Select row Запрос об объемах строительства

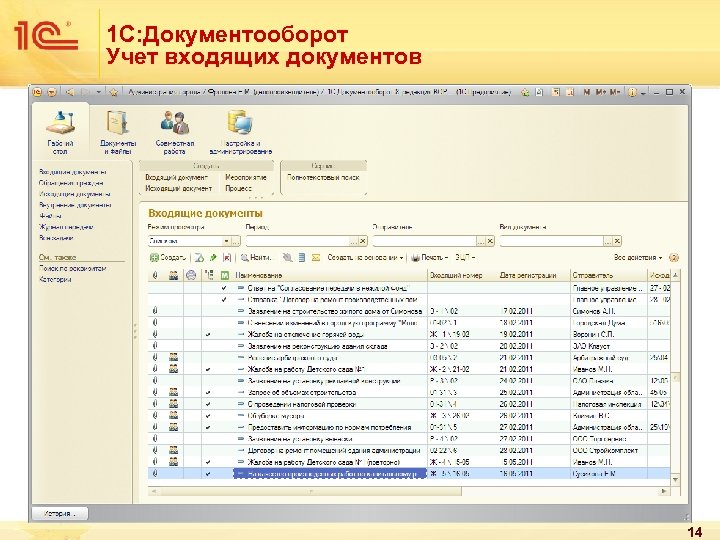(x=409, y=393)
